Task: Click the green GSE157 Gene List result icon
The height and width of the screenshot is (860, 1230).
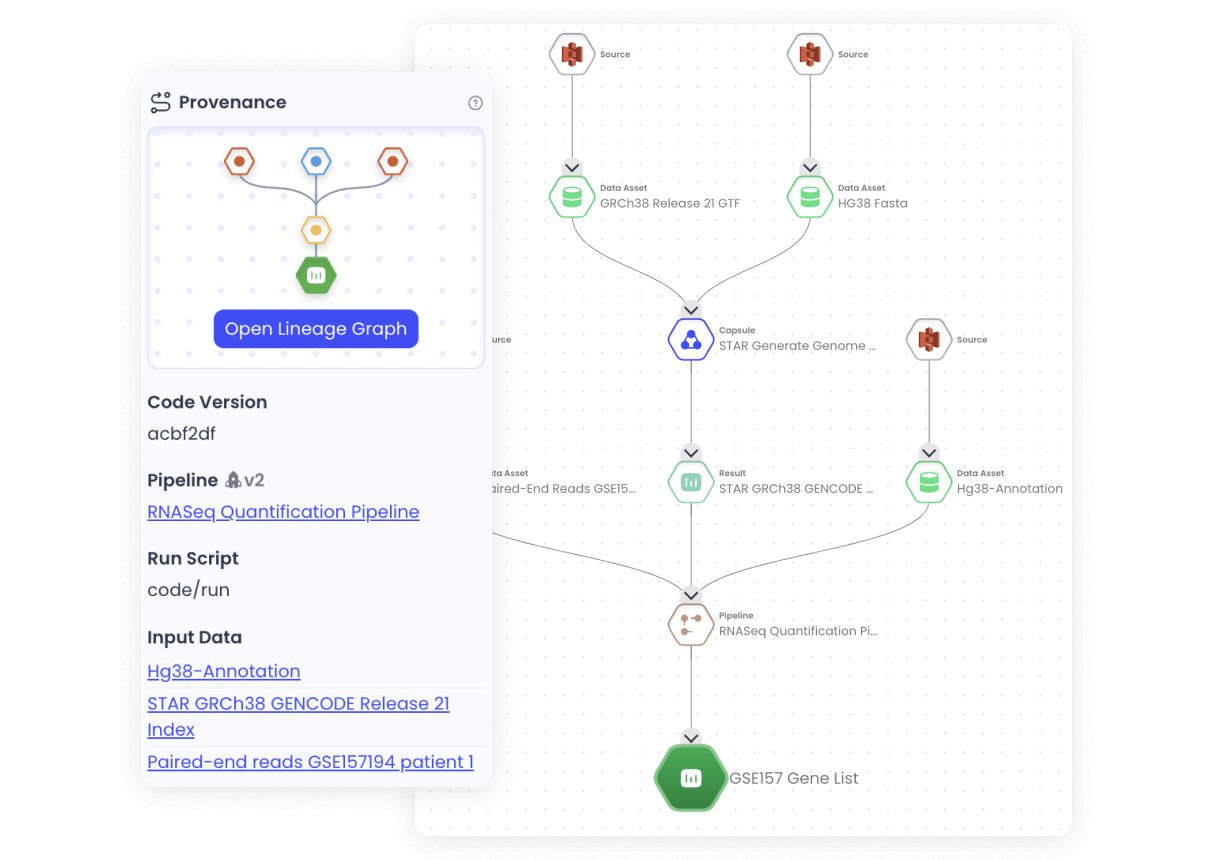Action: click(x=690, y=778)
